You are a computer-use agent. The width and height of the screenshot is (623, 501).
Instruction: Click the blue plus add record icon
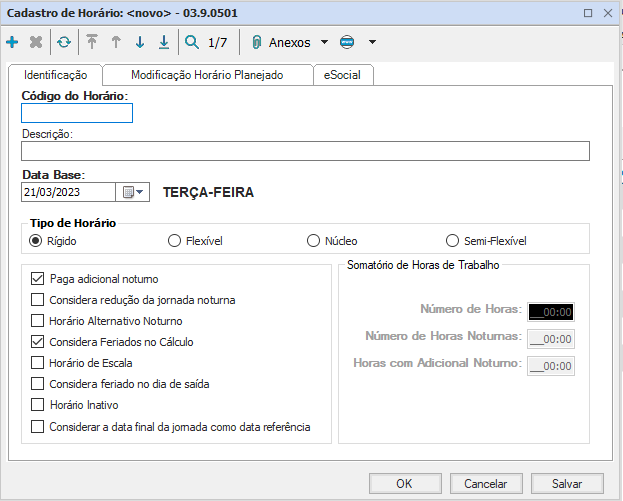tap(12, 43)
